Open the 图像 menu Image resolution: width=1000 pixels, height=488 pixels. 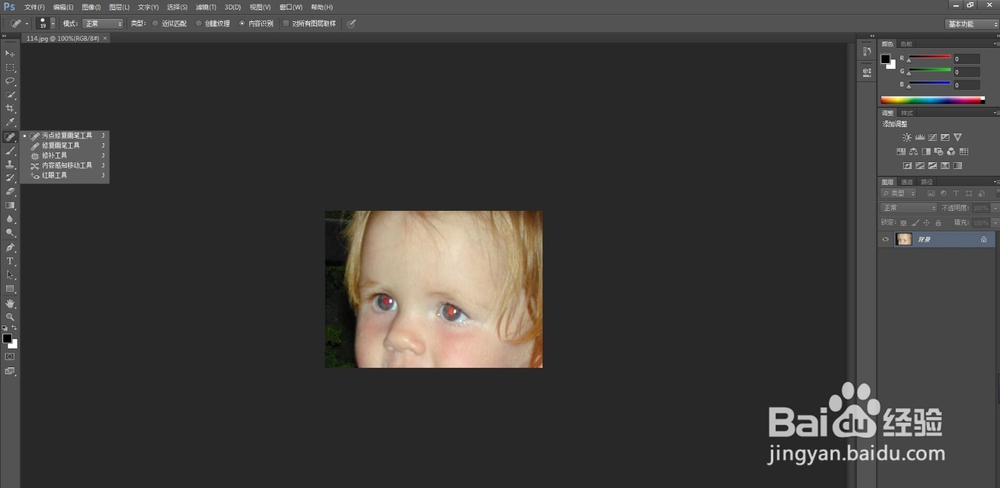click(x=91, y=7)
